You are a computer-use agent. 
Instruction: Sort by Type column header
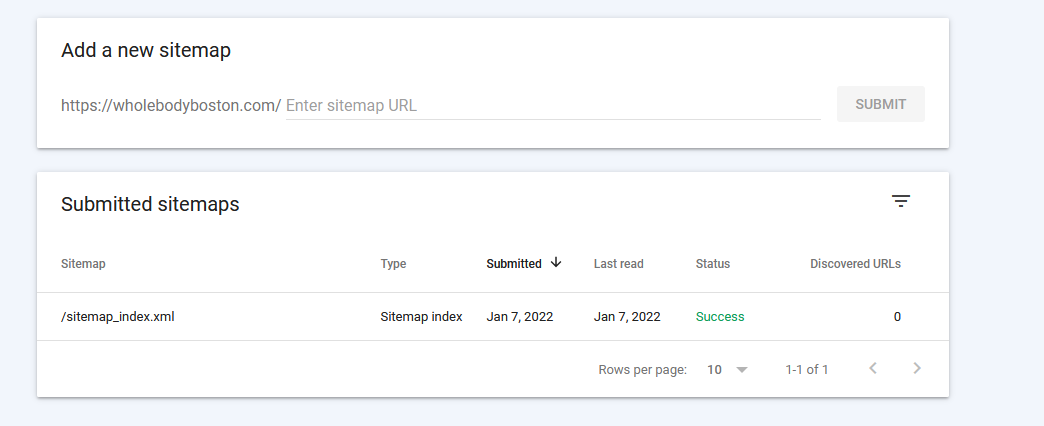pyautogui.click(x=393, y=264)
